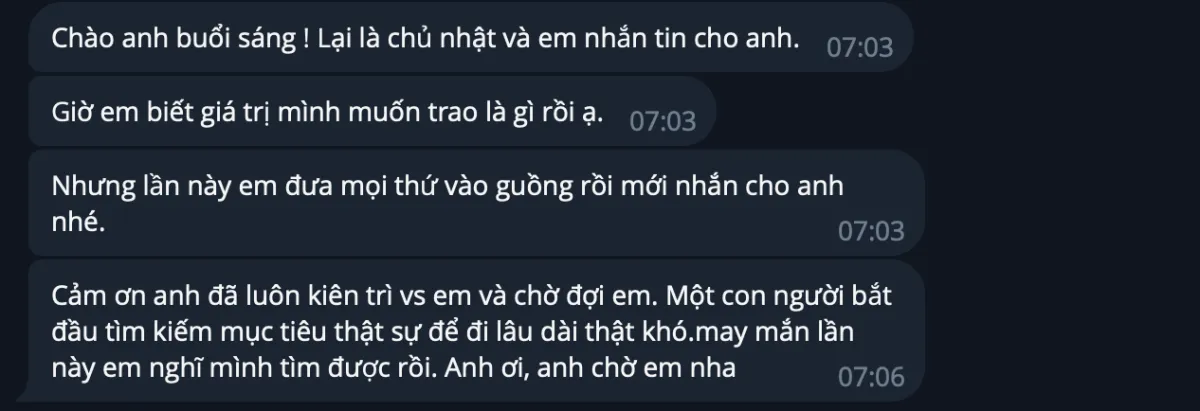Select the message "Giờ em biết giá trị"
This screenshot has width=1200, height=411.
tap(372, 110)
